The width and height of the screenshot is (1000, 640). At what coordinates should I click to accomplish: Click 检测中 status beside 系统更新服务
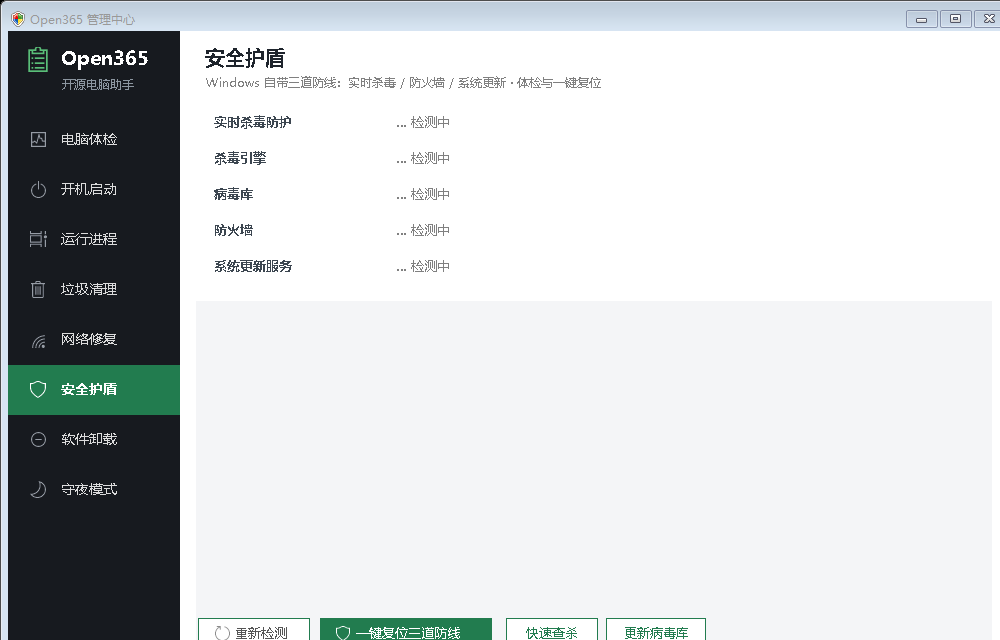pyautogui.click(x=423, y=266)
